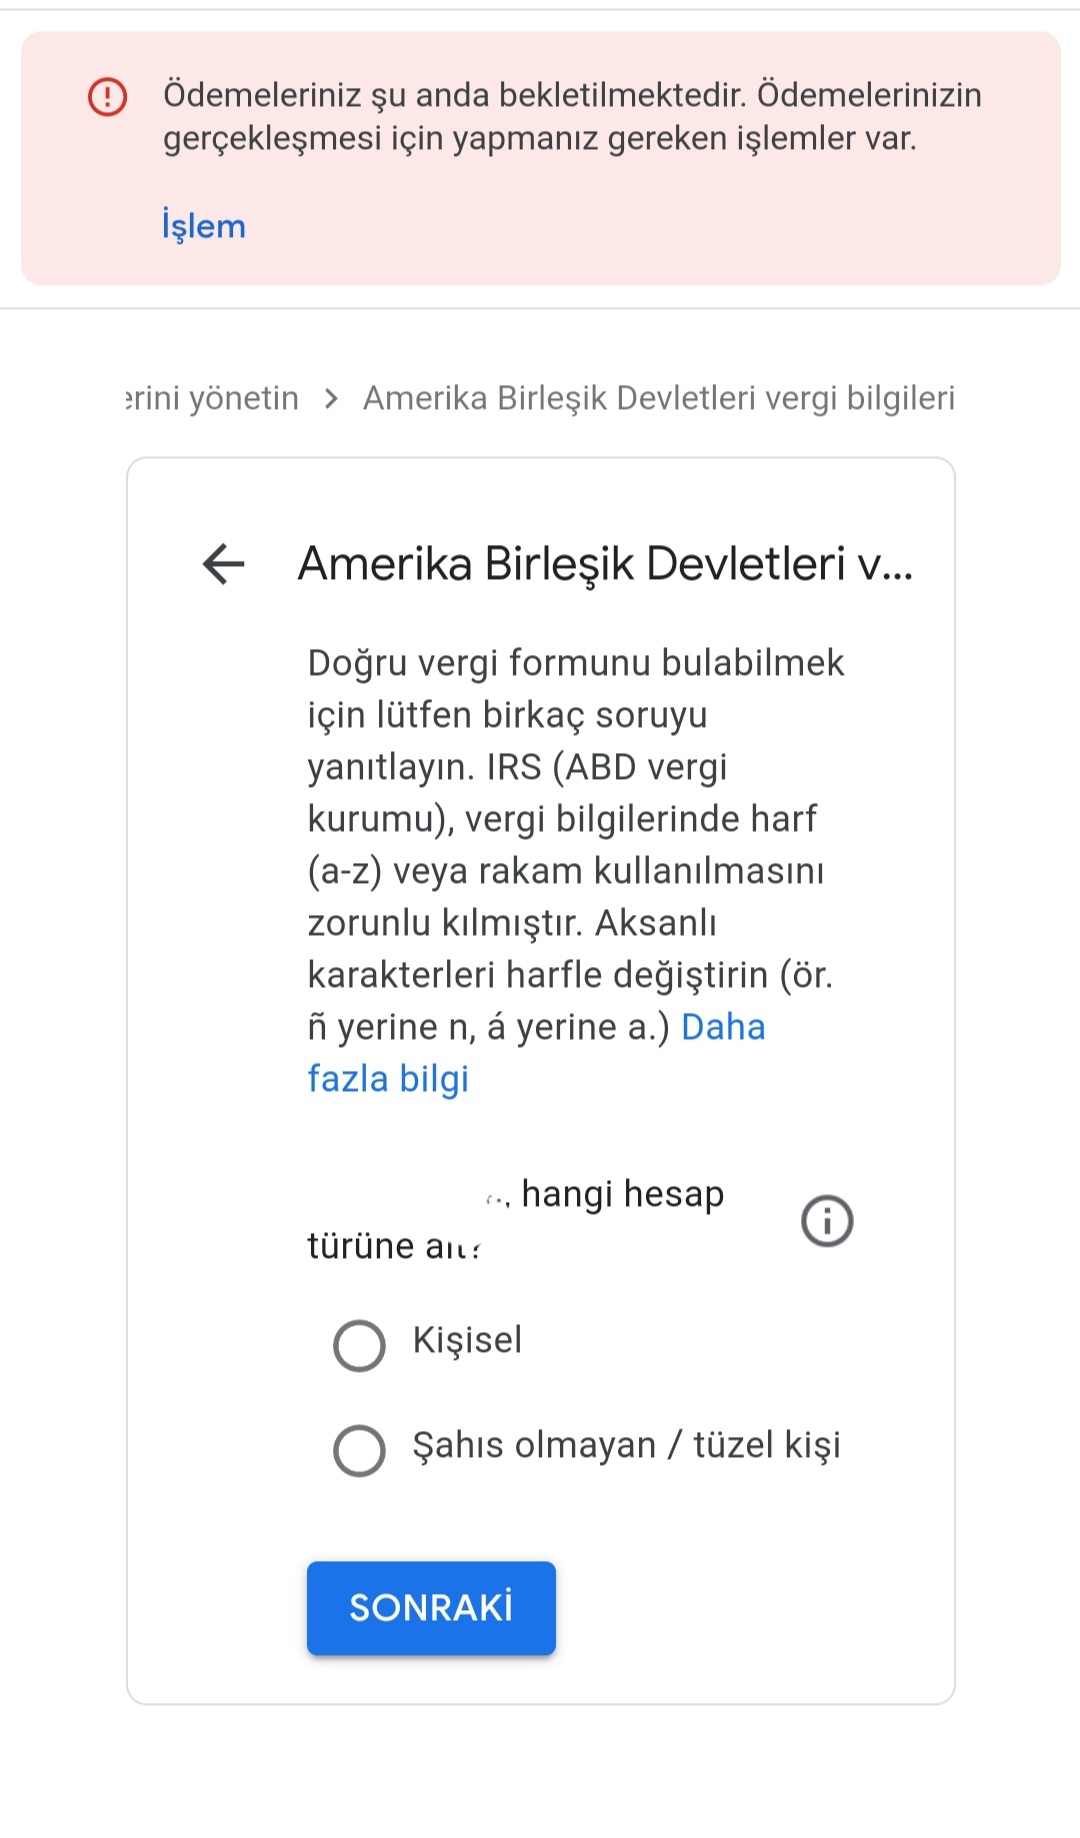Click the red warning icon in alert

point(108,97)
